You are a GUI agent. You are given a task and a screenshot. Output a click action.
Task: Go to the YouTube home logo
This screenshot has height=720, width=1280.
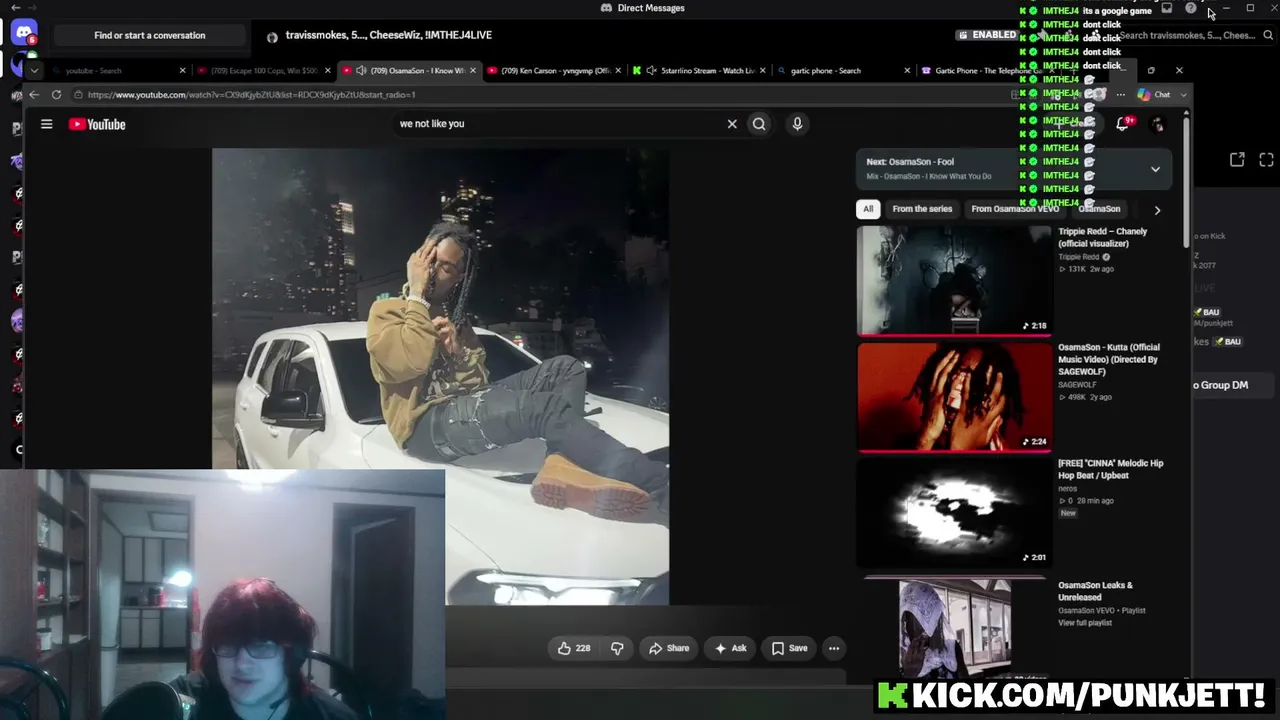[x=97, y=124]
